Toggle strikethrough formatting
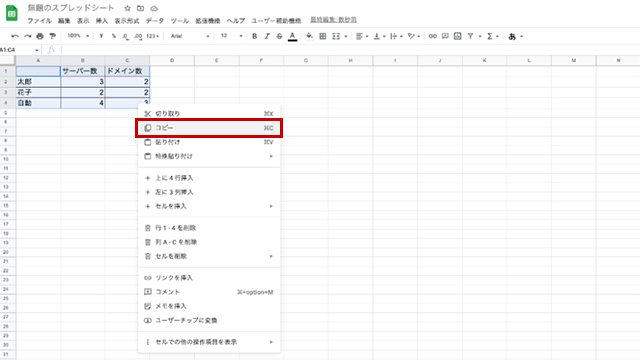The image size is (640, 360). 279,36
